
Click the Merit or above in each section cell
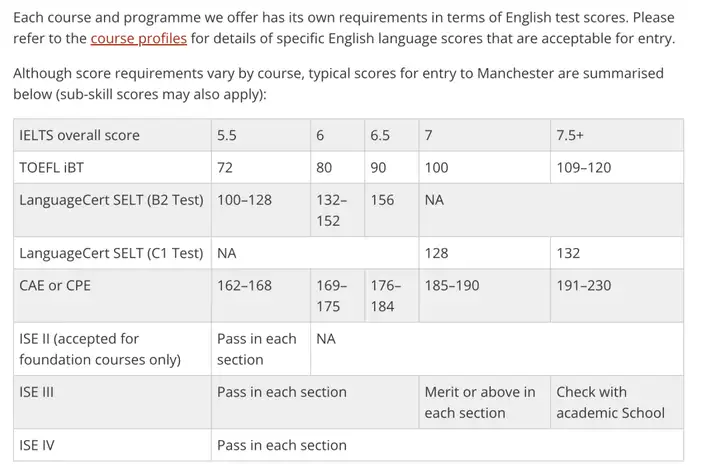[484, 402]
